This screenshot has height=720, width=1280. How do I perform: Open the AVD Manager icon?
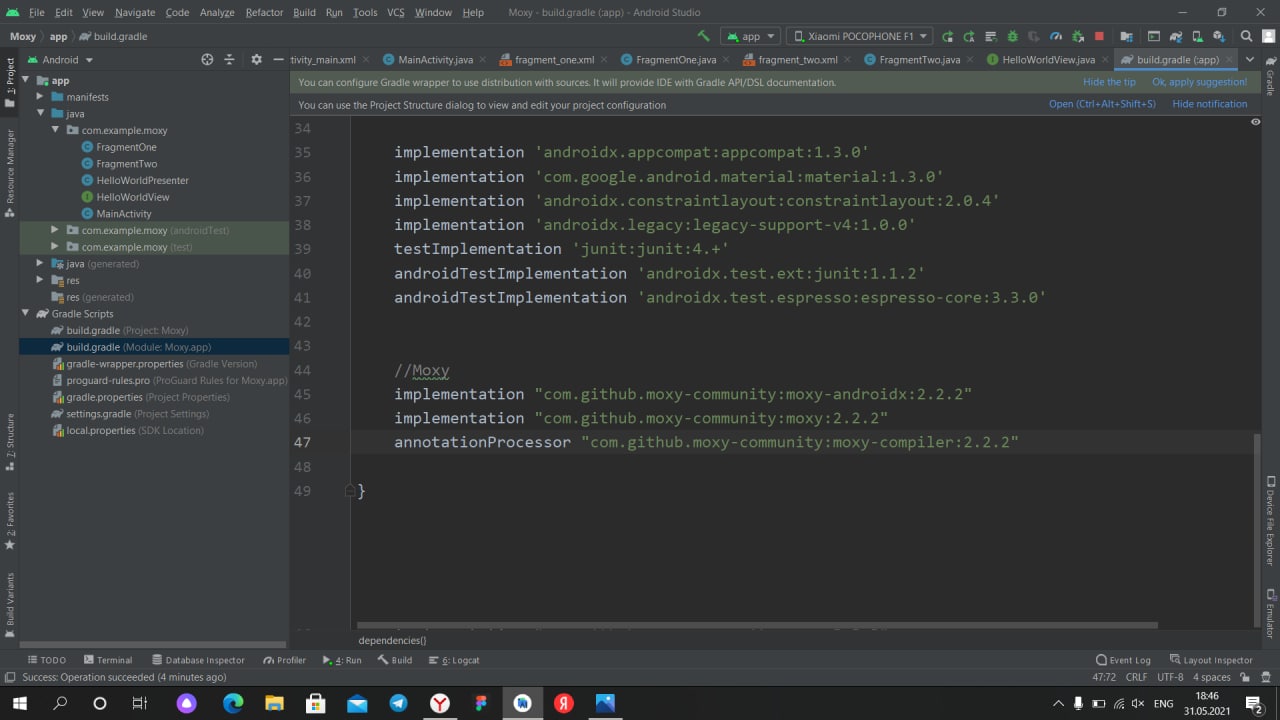(1197, 36)
